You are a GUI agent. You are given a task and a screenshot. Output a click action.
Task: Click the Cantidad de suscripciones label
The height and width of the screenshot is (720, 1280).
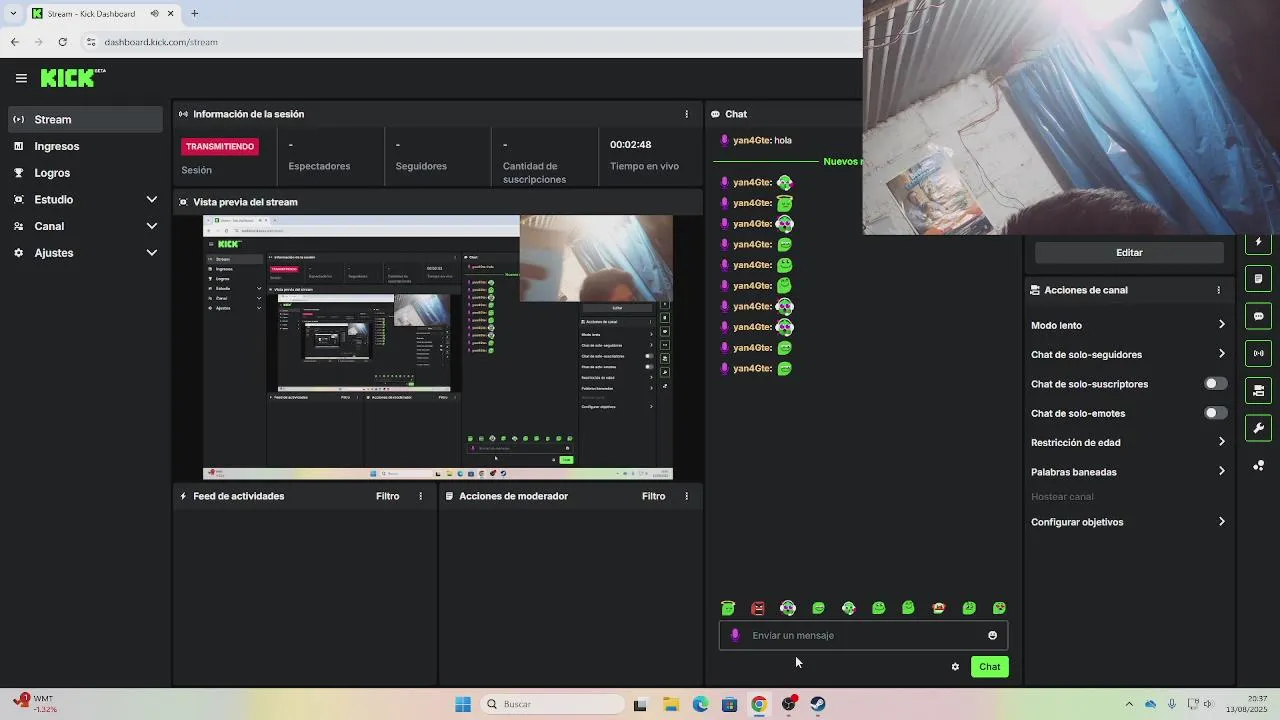[534, 173]
